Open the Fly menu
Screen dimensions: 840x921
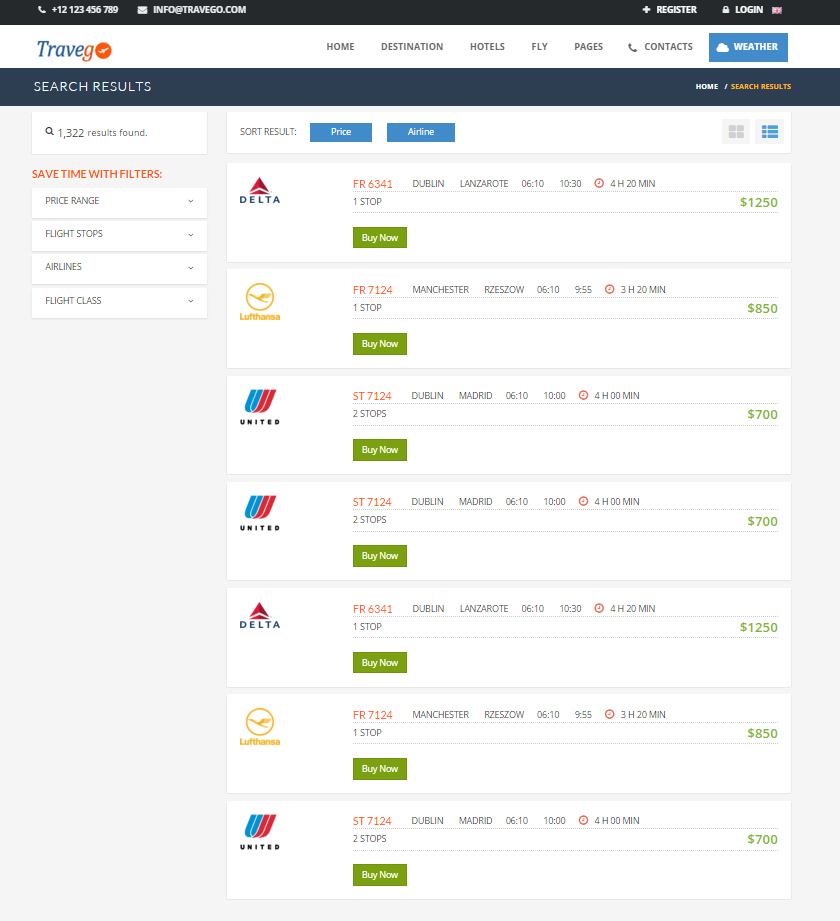pos(539,46)
